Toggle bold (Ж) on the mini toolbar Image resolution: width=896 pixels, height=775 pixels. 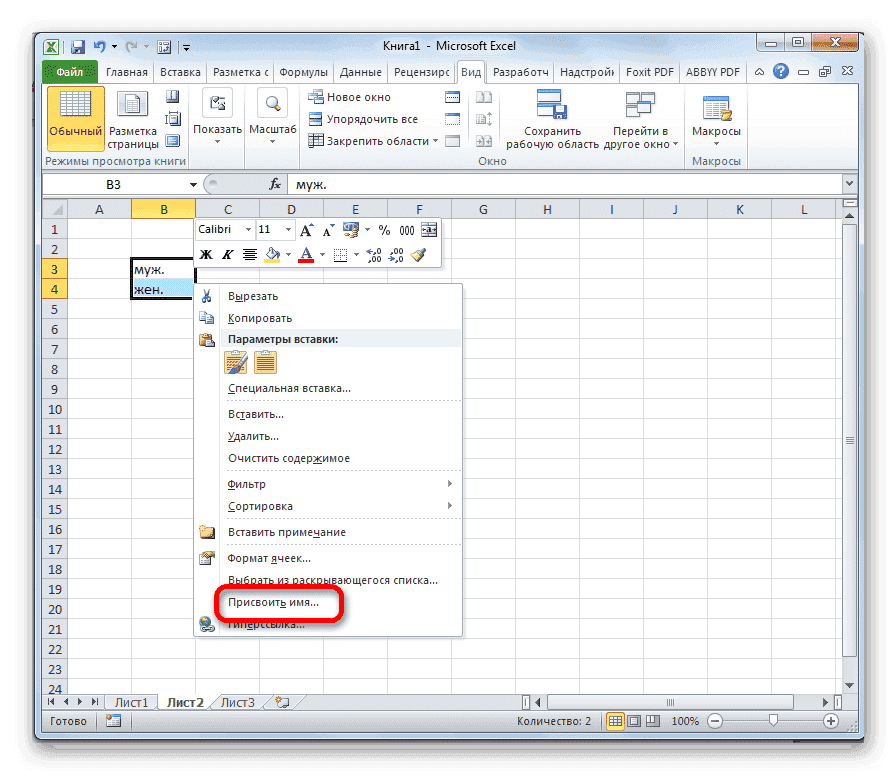pyautogui.click(x=206, y=253)
